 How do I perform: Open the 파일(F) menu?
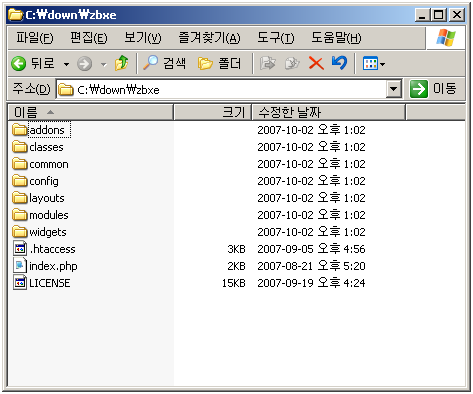(x=35, y=37)
